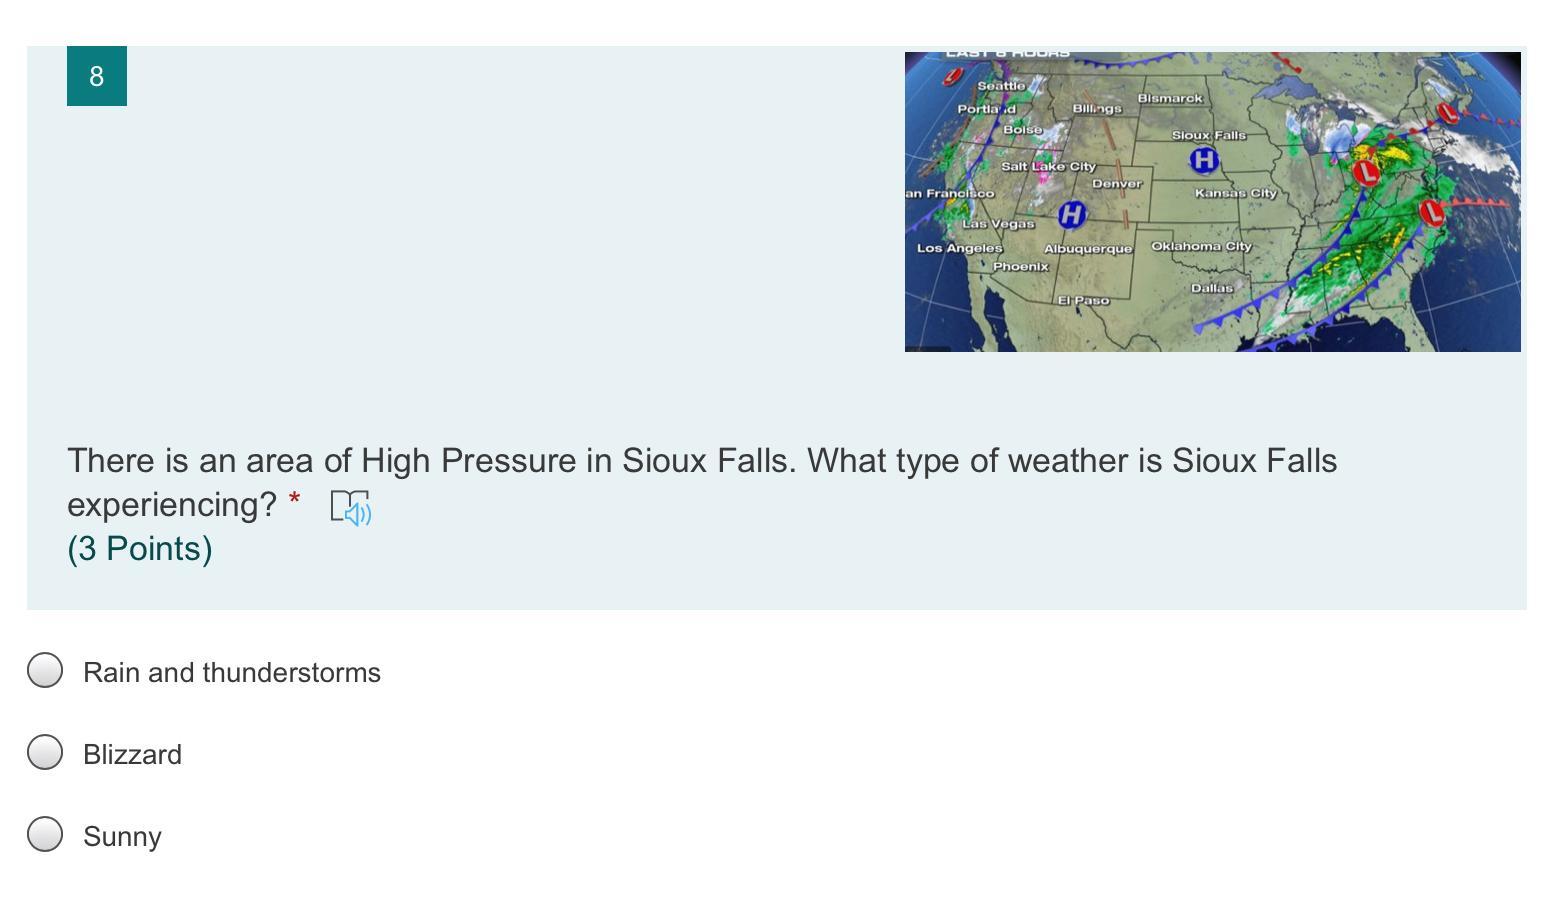Viewport: 1562px width, 905px height.
Task: Click the El Paso label on the map
Action: 1083,300
